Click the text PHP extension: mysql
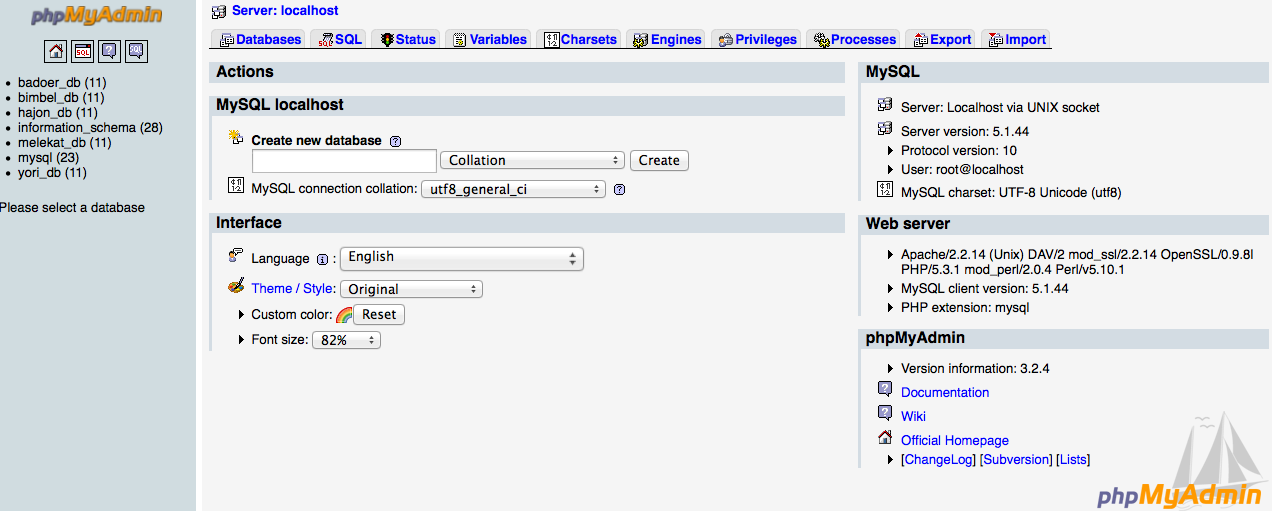Screen dimensions: 1272x511 (x=965, y=308)
